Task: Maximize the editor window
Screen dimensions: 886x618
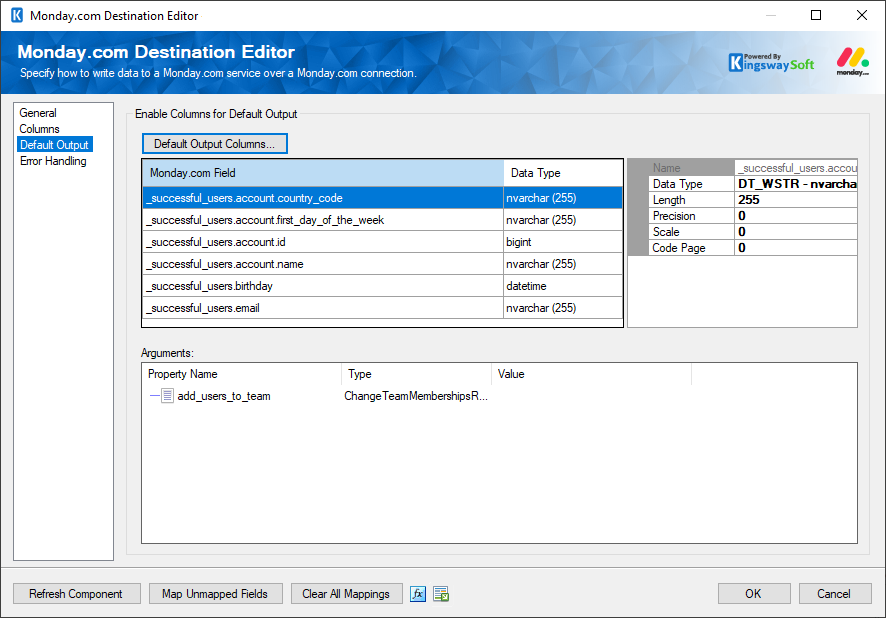Action: (x=816, y=15)
